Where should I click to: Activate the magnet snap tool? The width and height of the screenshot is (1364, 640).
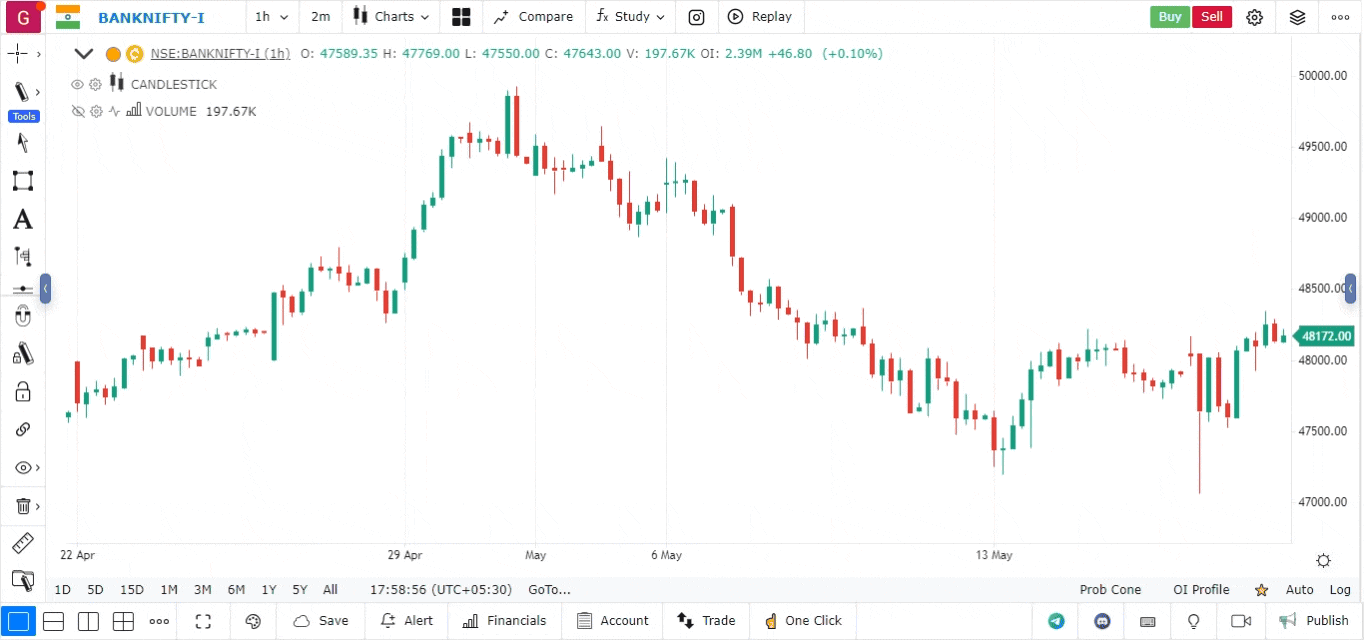tap(22, 317)
